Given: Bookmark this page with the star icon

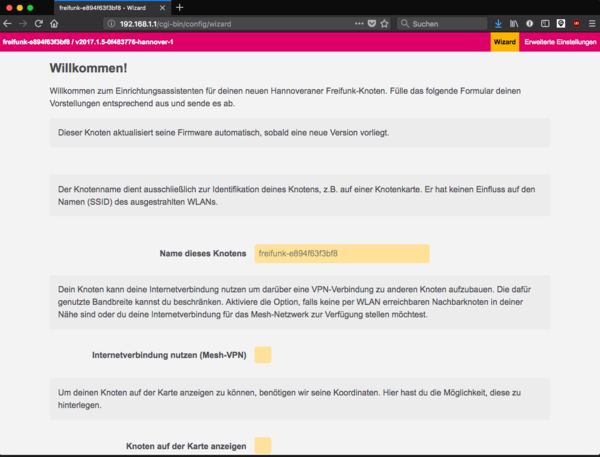Looking at the screenshot, I should click(385, 22).
